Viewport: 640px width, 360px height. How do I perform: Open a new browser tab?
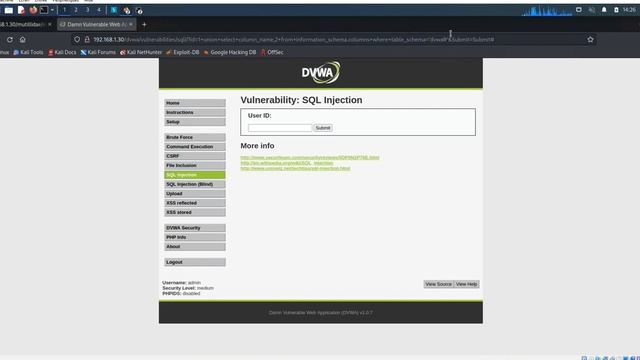[x=144, y=24]
